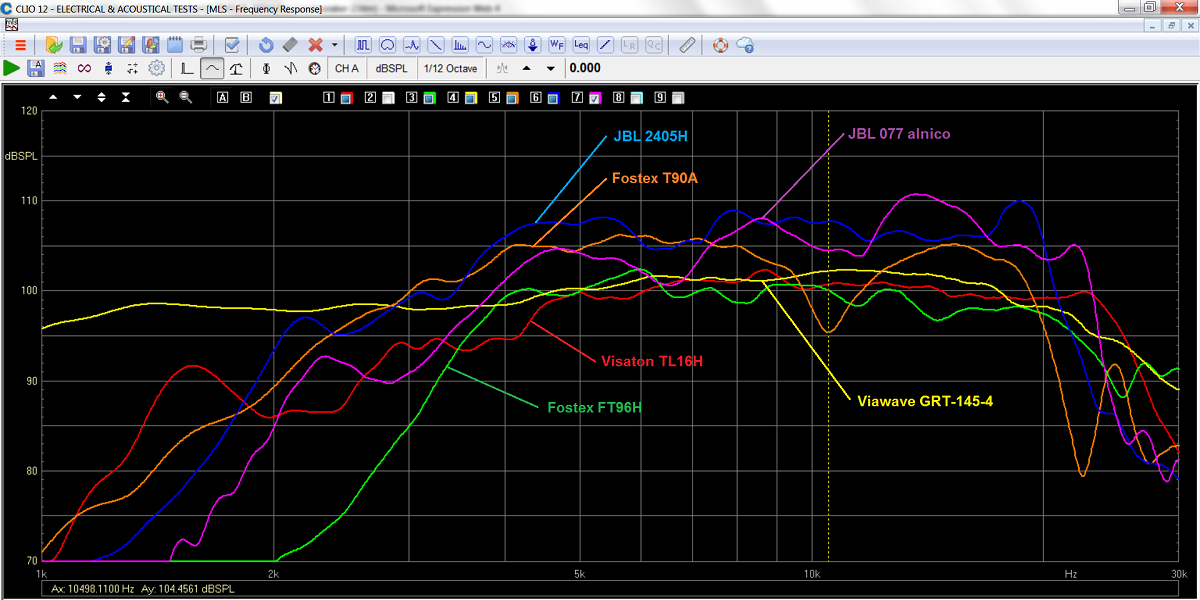Click the Fostex T90A curve label
This screenshot has width=1200, height=600.
pos(653,178)
